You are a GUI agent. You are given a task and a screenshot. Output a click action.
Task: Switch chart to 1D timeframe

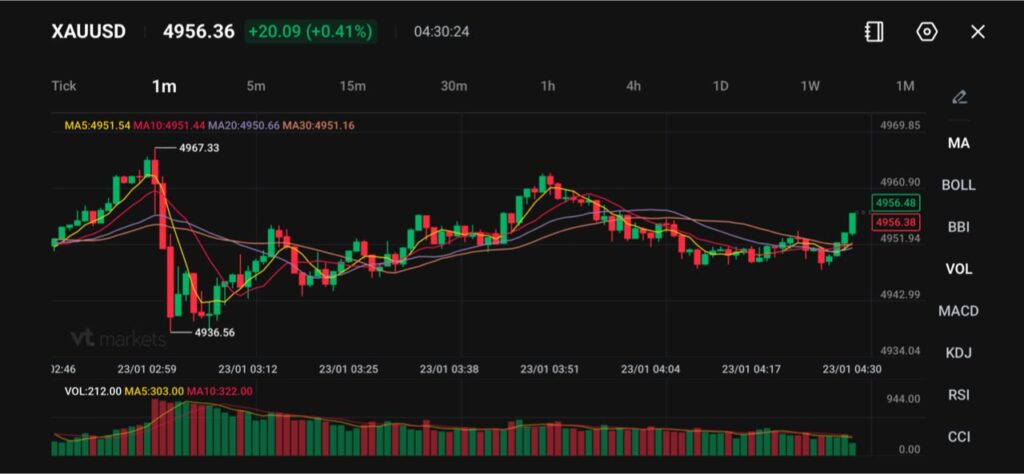[720, 86]
